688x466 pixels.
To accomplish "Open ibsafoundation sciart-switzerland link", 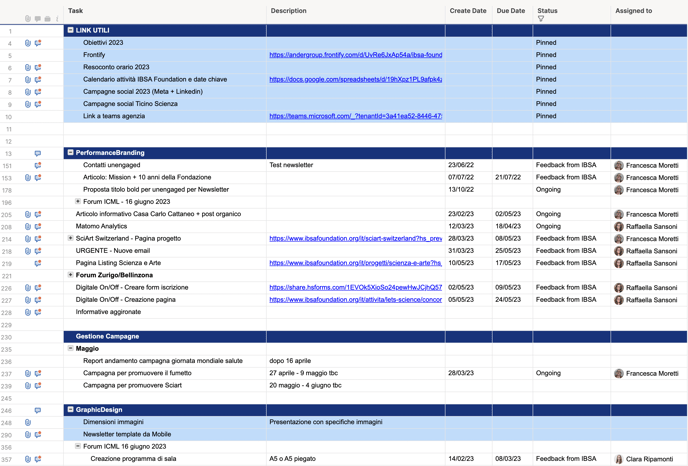I will point(355,239).
